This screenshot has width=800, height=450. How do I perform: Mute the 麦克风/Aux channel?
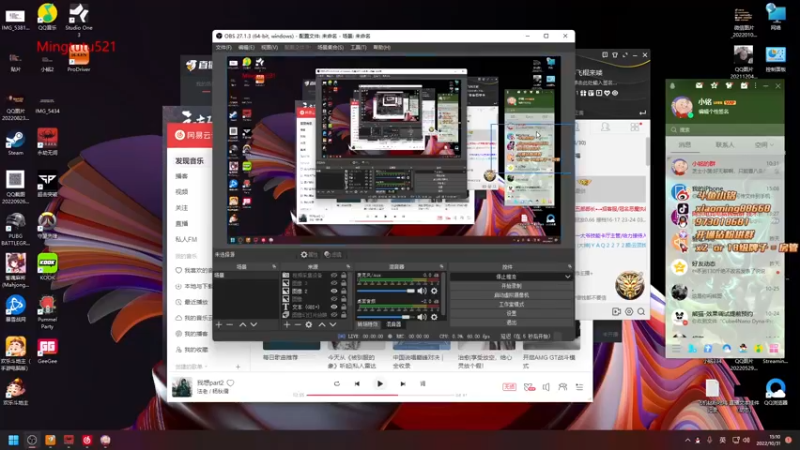(x=422, y=291)
